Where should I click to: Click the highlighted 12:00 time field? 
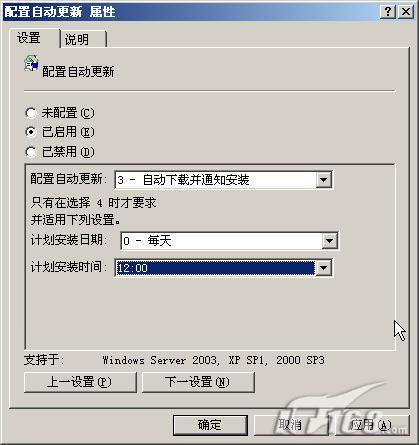tap(215, 268)
